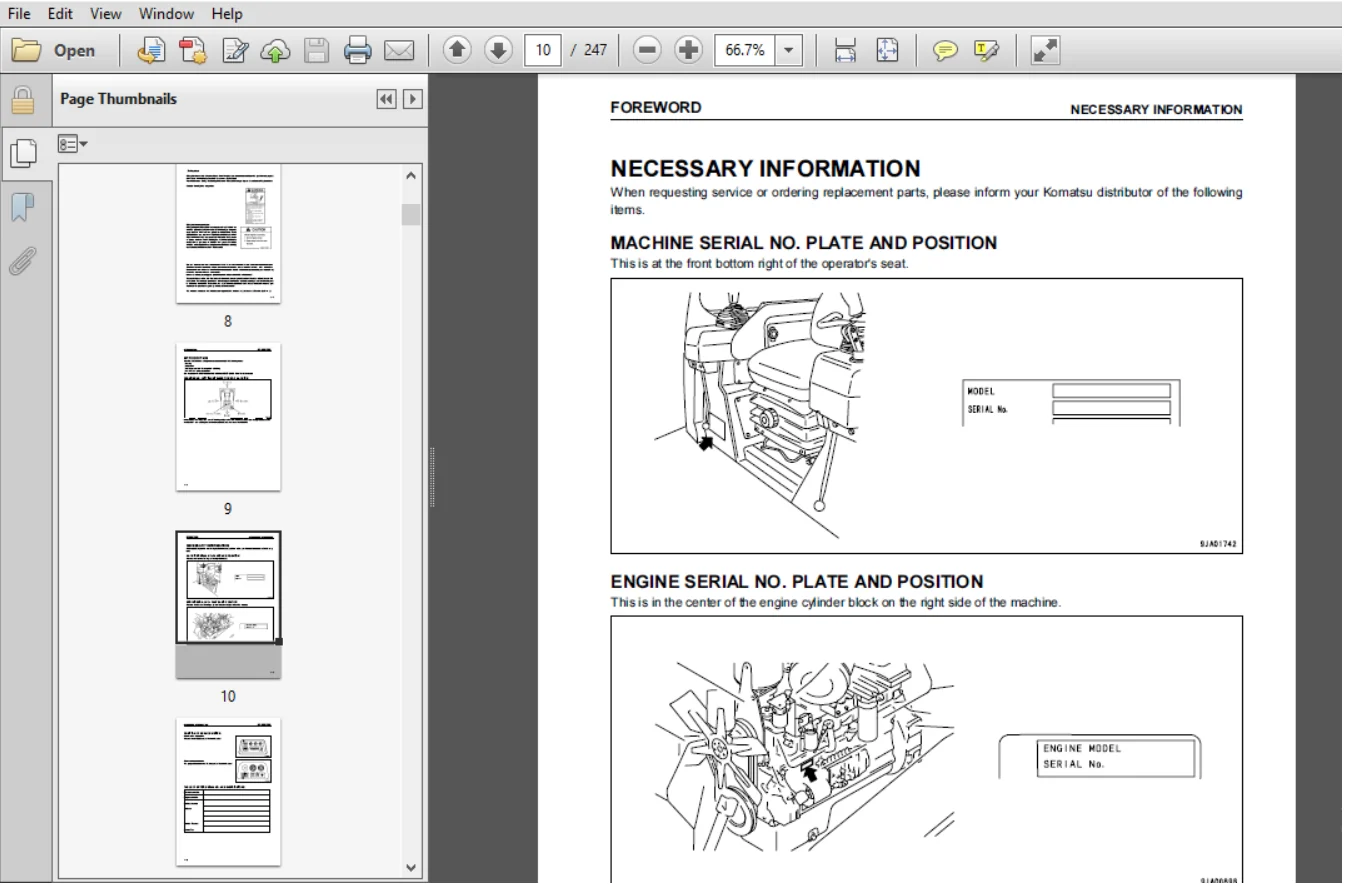
Task: Click the ENGINE SERIAL NO. PLATE heading
Action: pyautogui.click(x=796, y=581)
